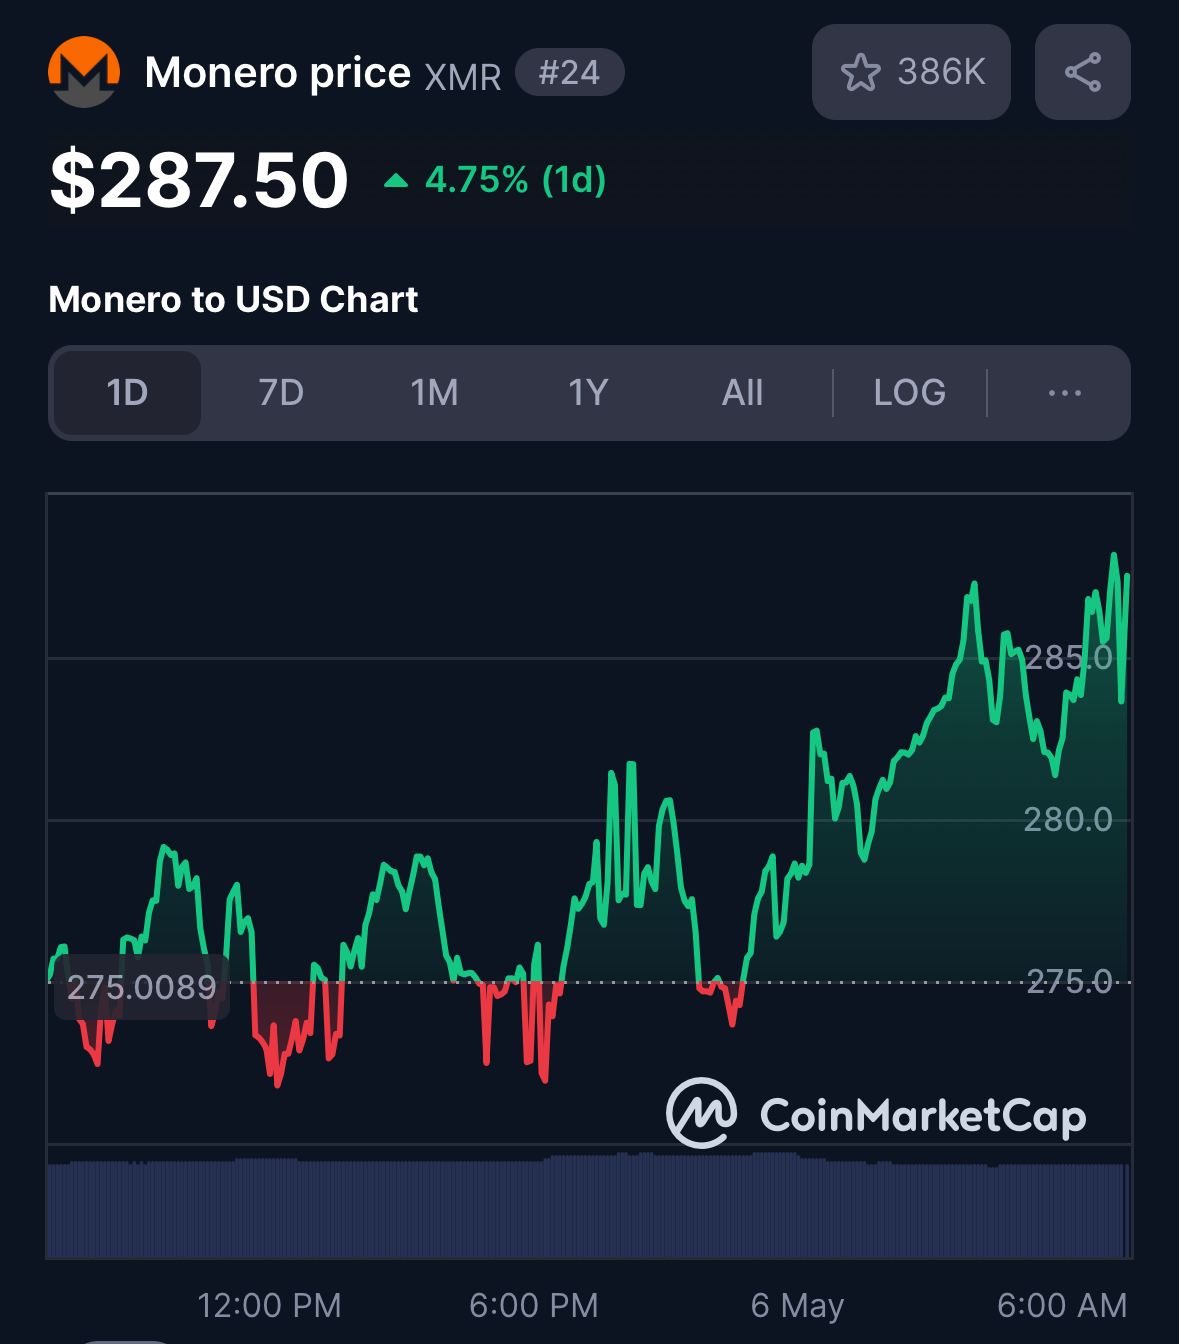Click the CoinMarketCap watermark logo
Screen dimensions: 1179x1344
tap(876, 1113)
